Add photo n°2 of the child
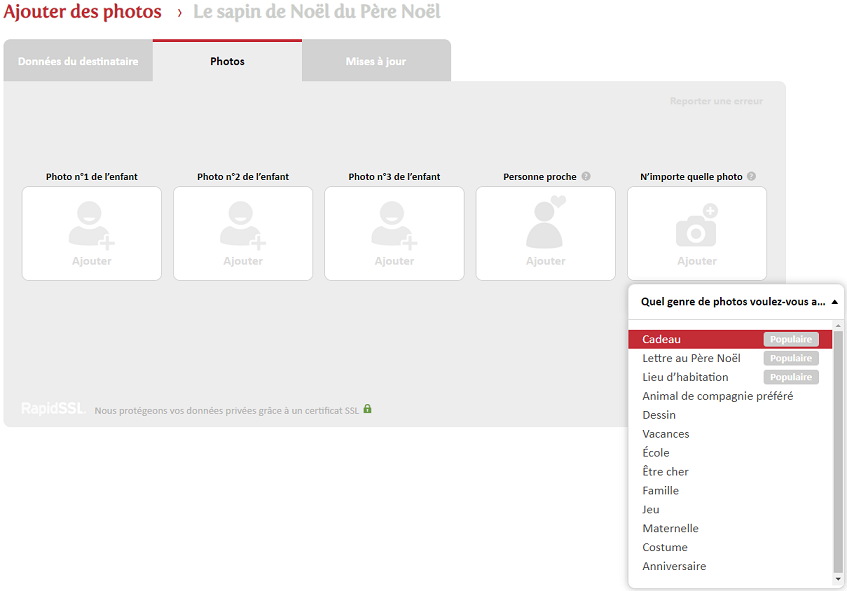 click(x=243, y=233)
